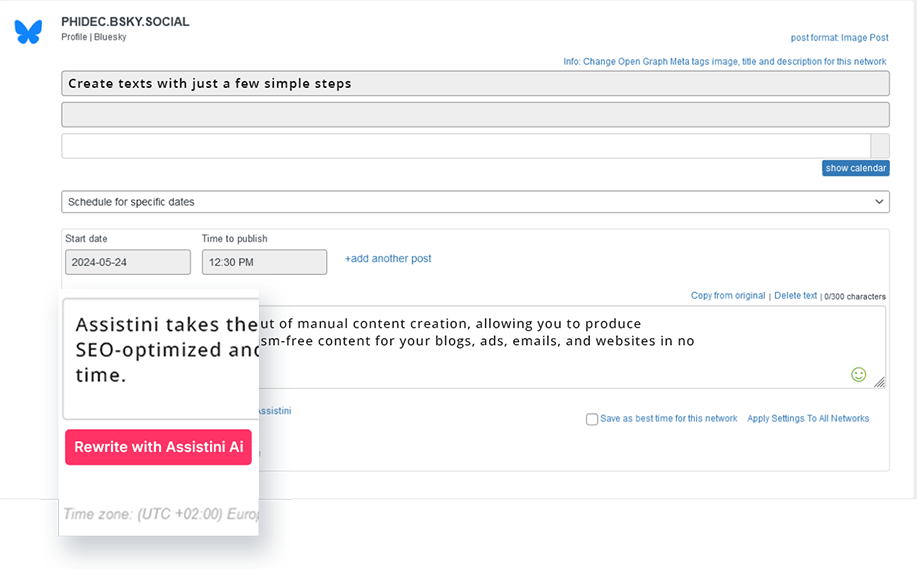Click the empty white URL input field
This screenshot has width=917, height=569.
466,146
